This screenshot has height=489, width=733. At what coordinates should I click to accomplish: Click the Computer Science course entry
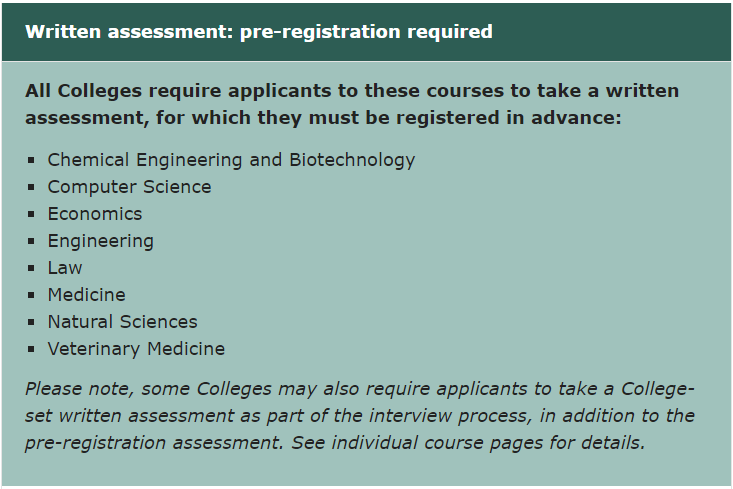(x=129, y=187)
